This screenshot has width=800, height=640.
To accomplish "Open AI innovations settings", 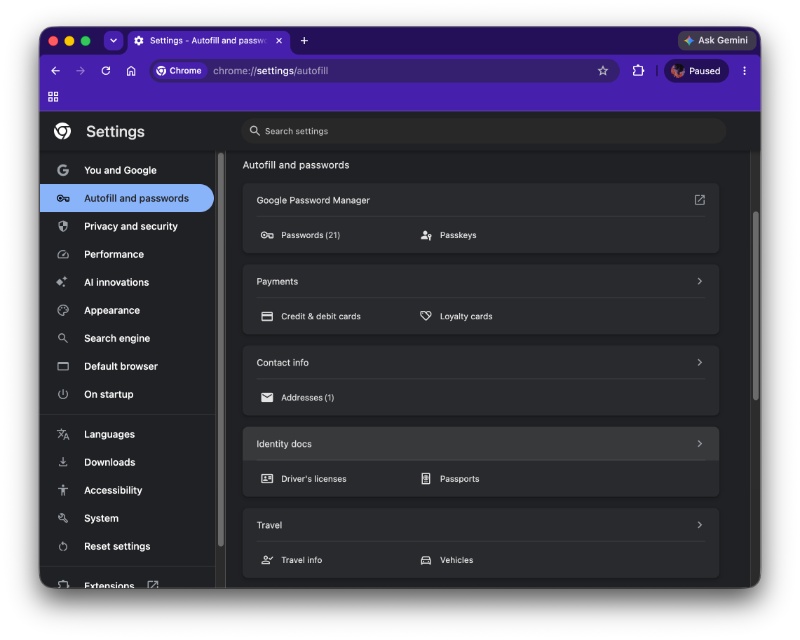I will click(x=127, y=282).
